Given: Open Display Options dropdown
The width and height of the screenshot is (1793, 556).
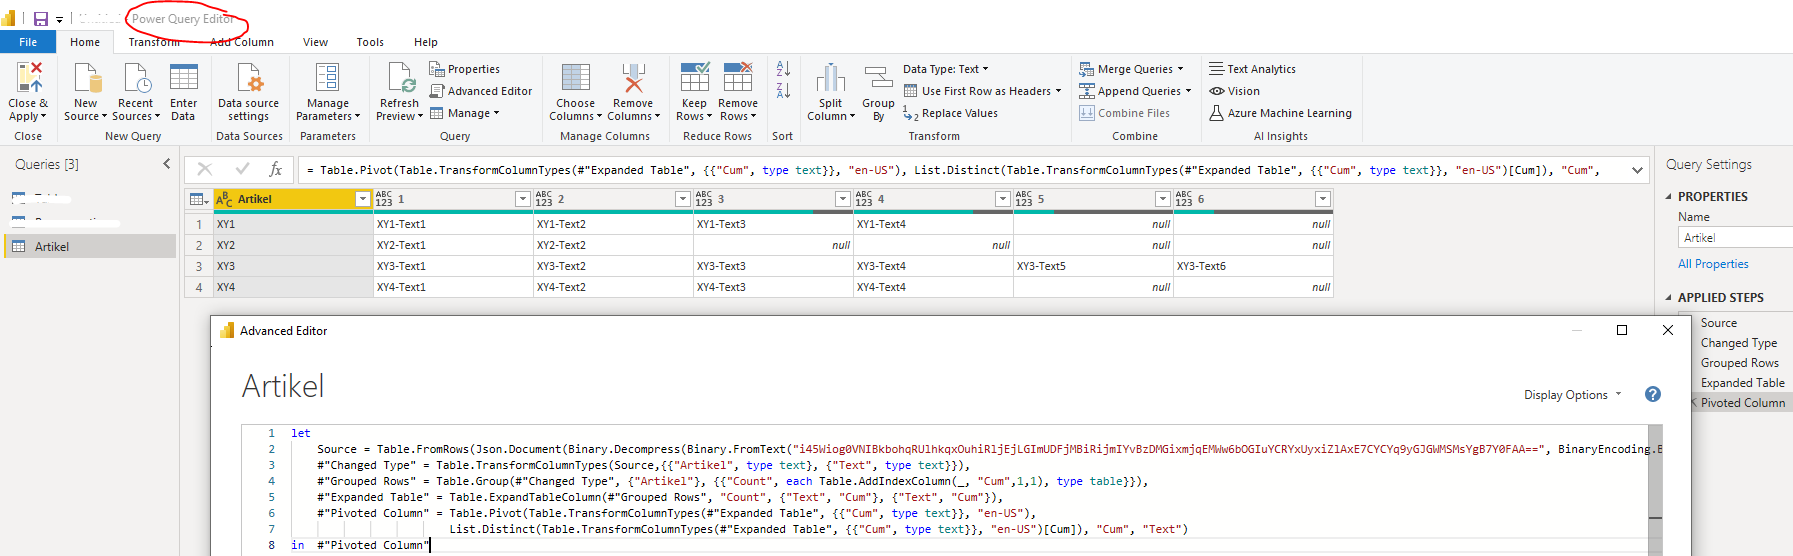Looking at the screenshot, I should tap(1572, 395).
